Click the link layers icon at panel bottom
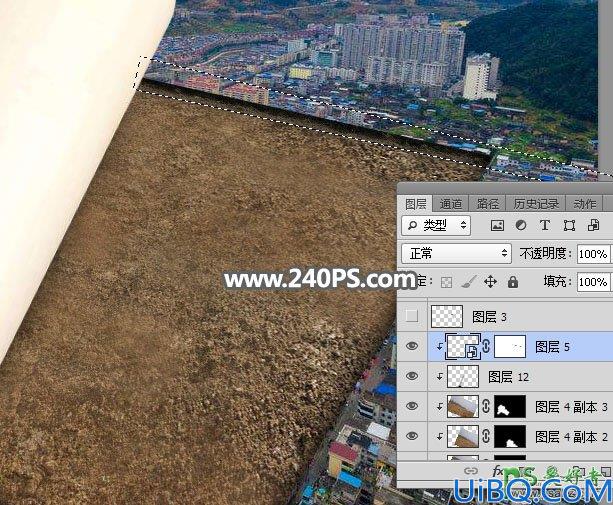The height and width of the screenshot is (505, 613). point(471,471)
